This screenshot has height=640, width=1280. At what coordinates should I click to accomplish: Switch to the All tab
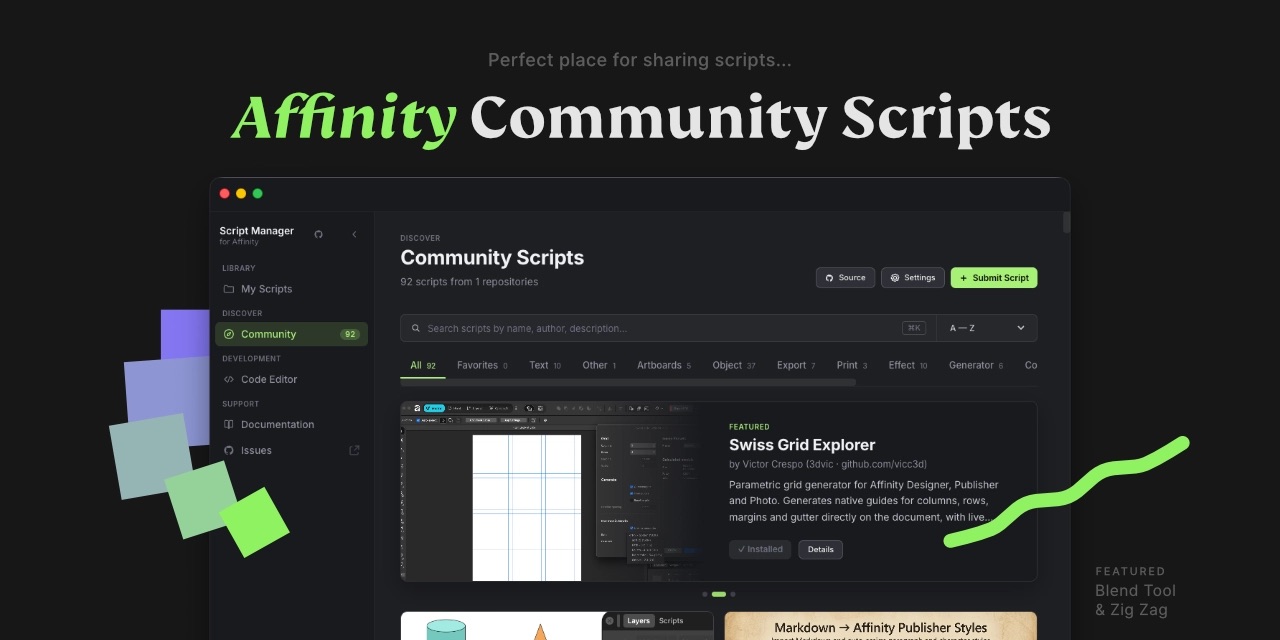[423, 365]
